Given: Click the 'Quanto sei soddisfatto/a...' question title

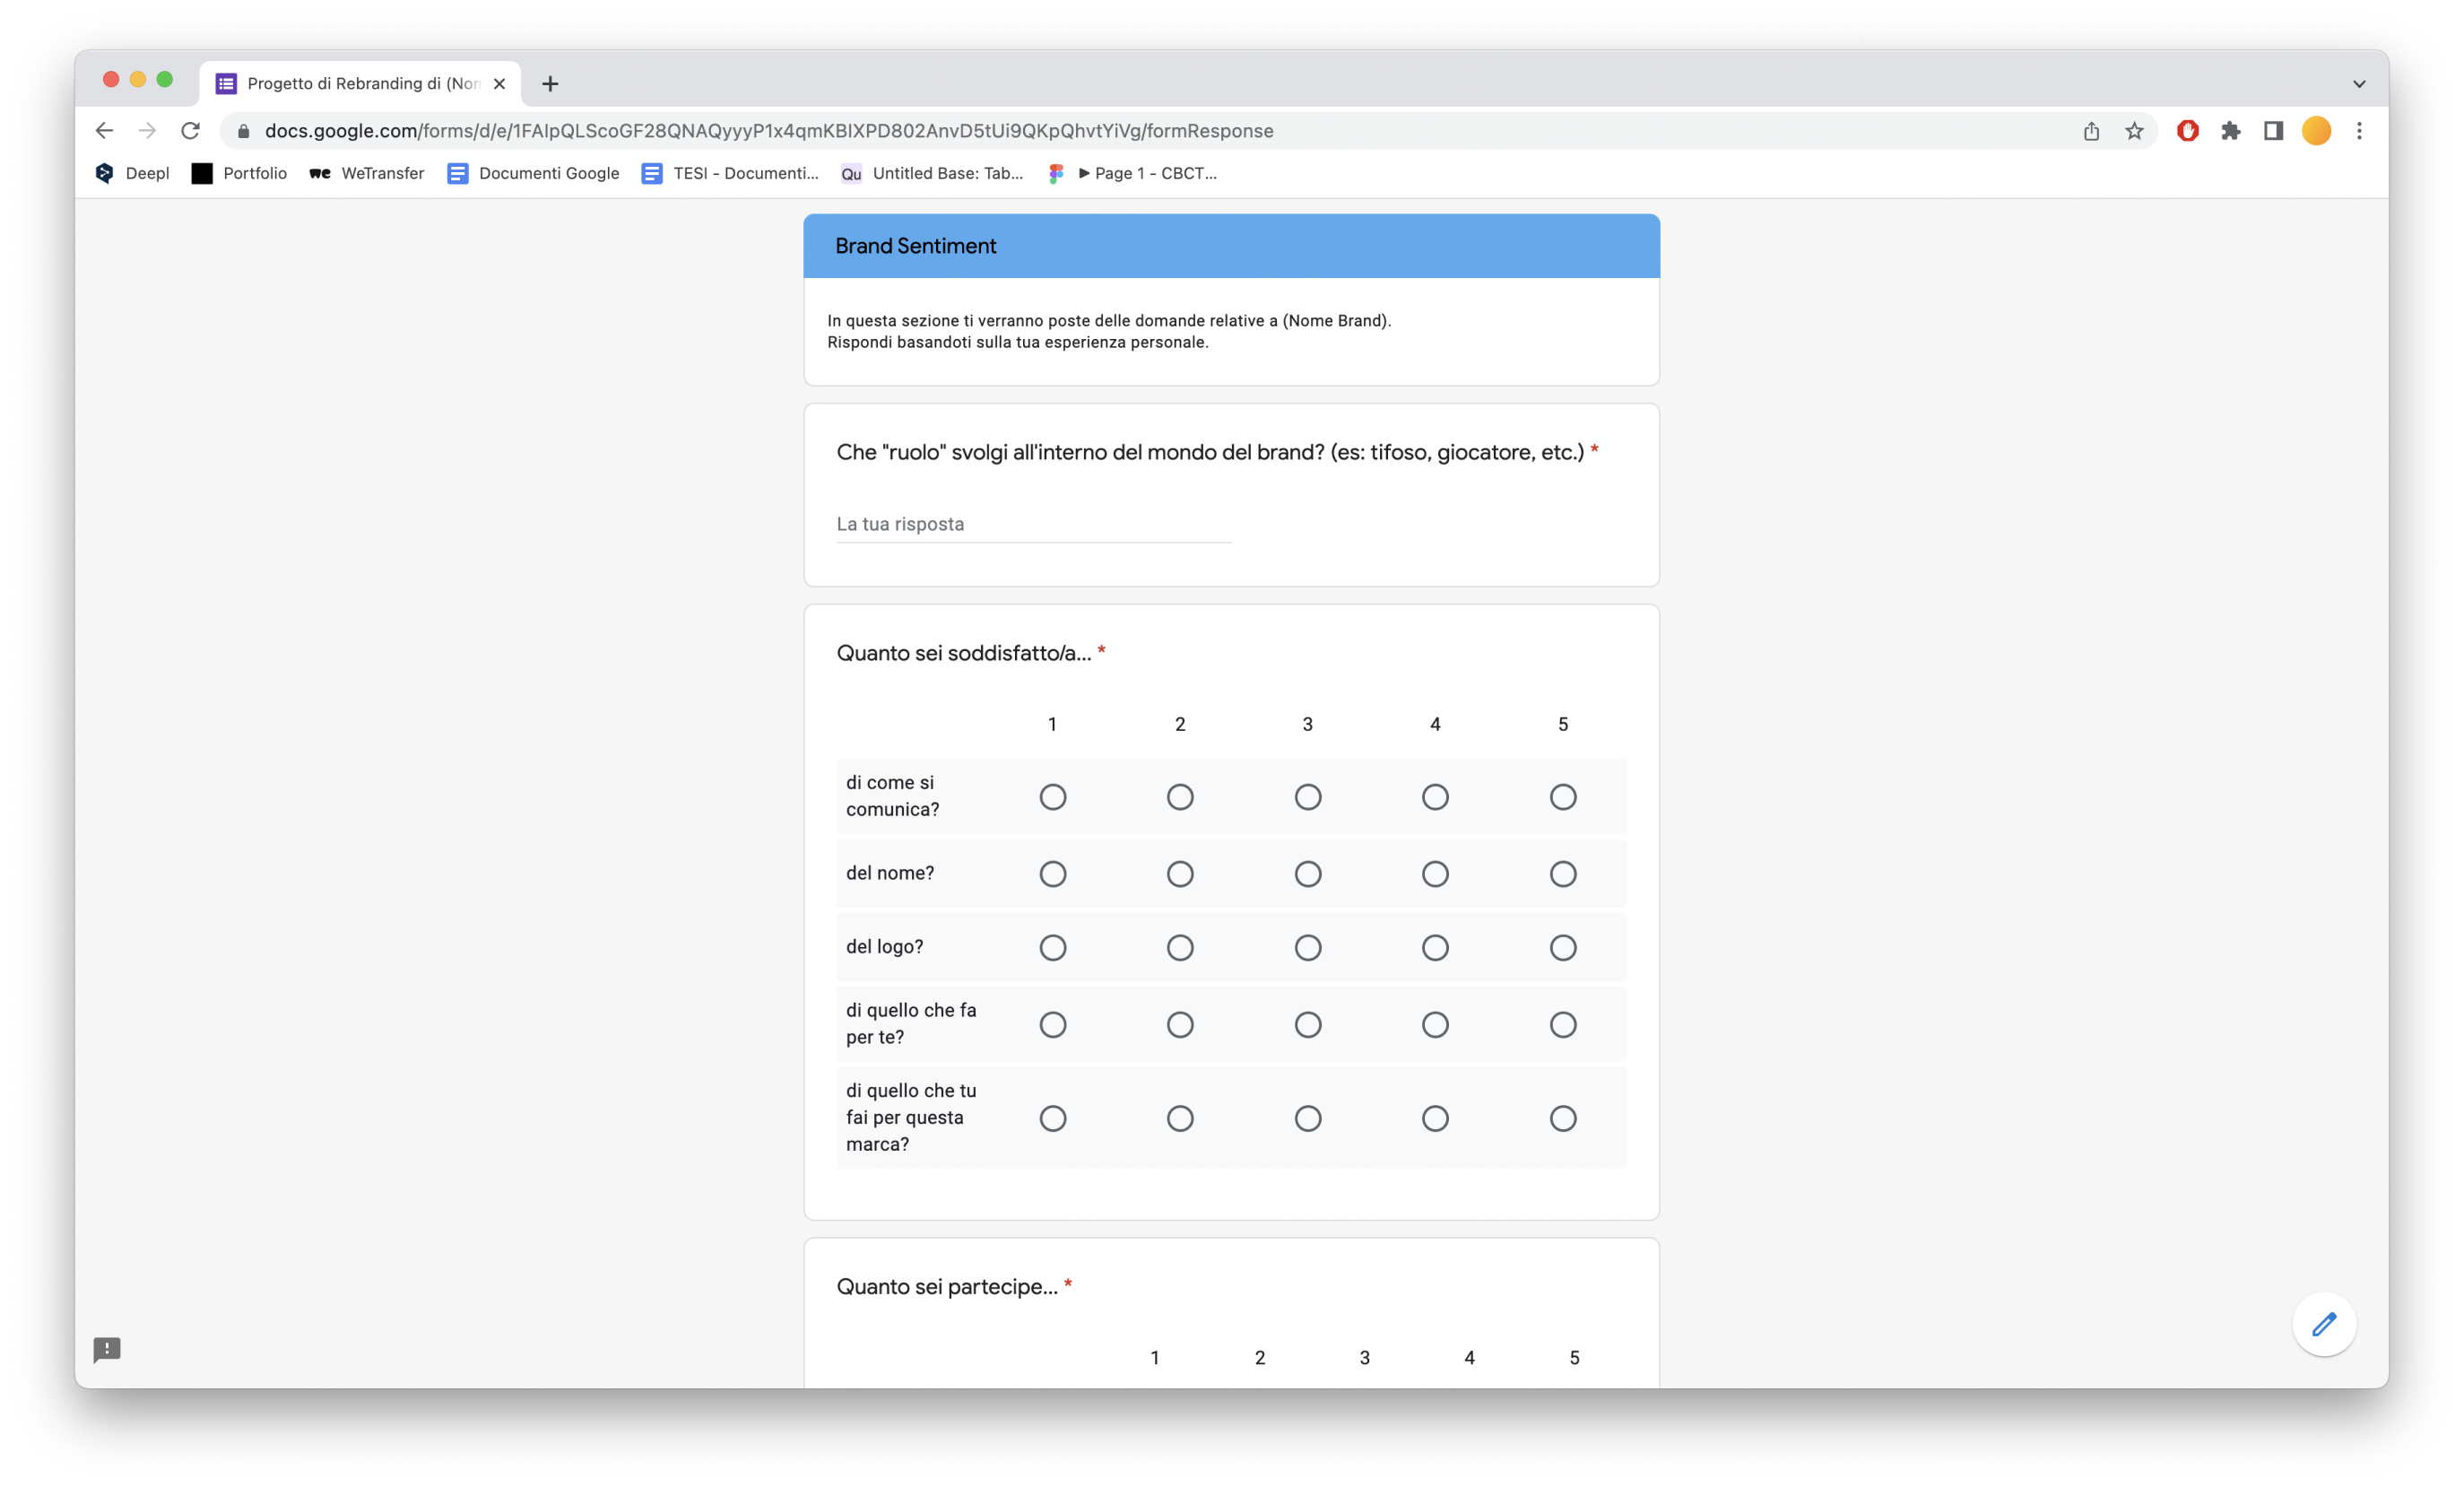Looking at the screenshot, I should click(x=963, y=653).
